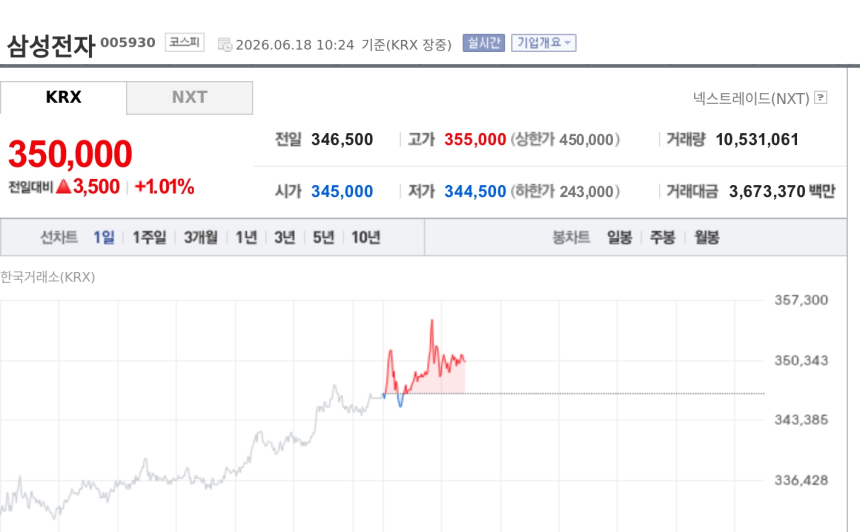Select the 5년 chart period

[324, 237]
